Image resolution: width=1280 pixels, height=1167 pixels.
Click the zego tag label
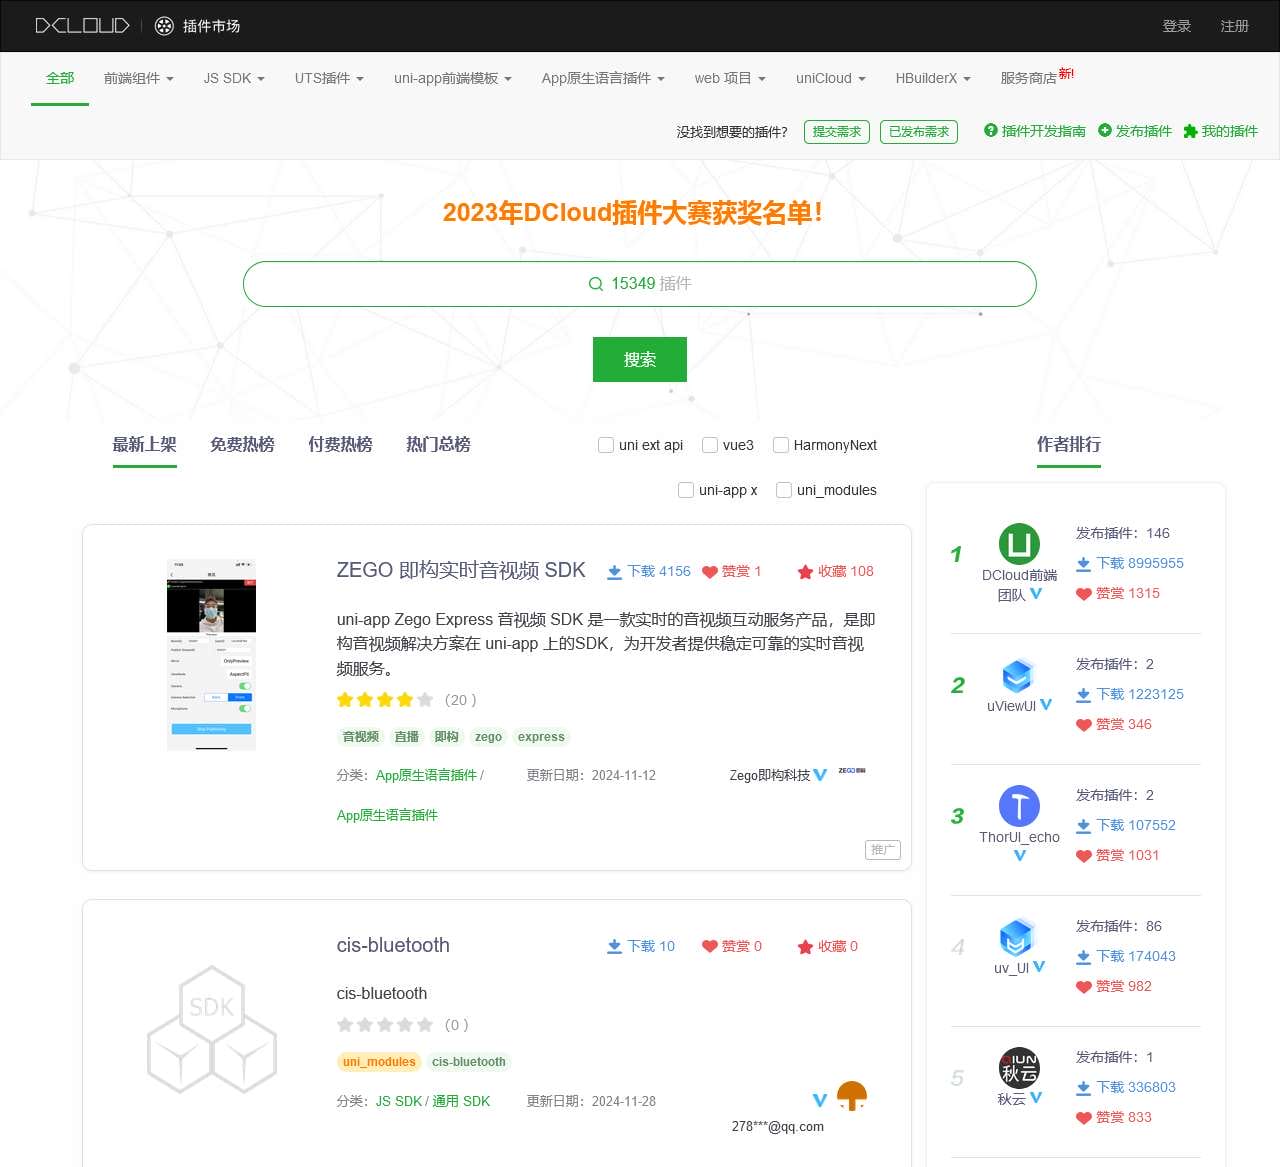click(489, 737)
